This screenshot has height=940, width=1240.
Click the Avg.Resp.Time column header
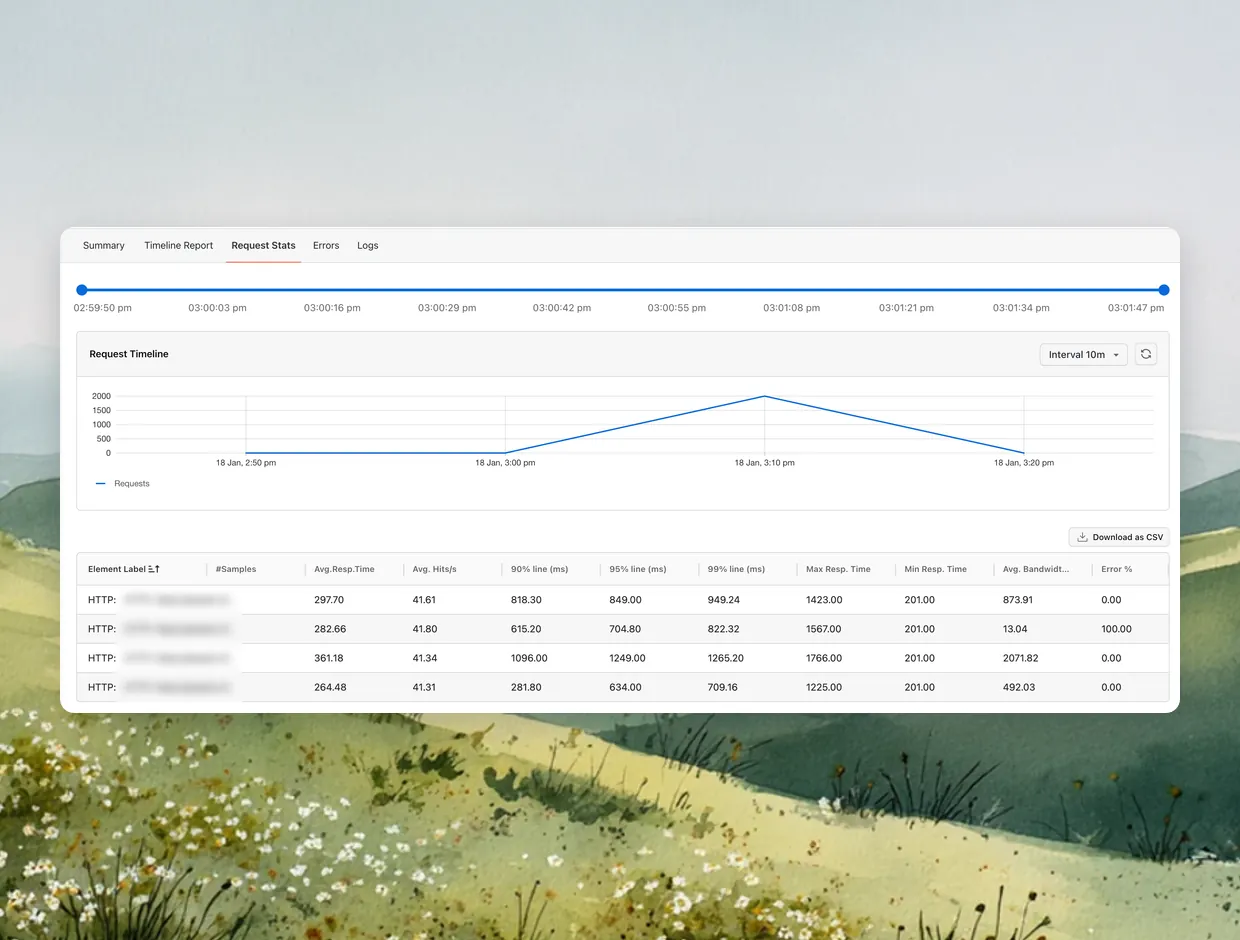(344, 569)
